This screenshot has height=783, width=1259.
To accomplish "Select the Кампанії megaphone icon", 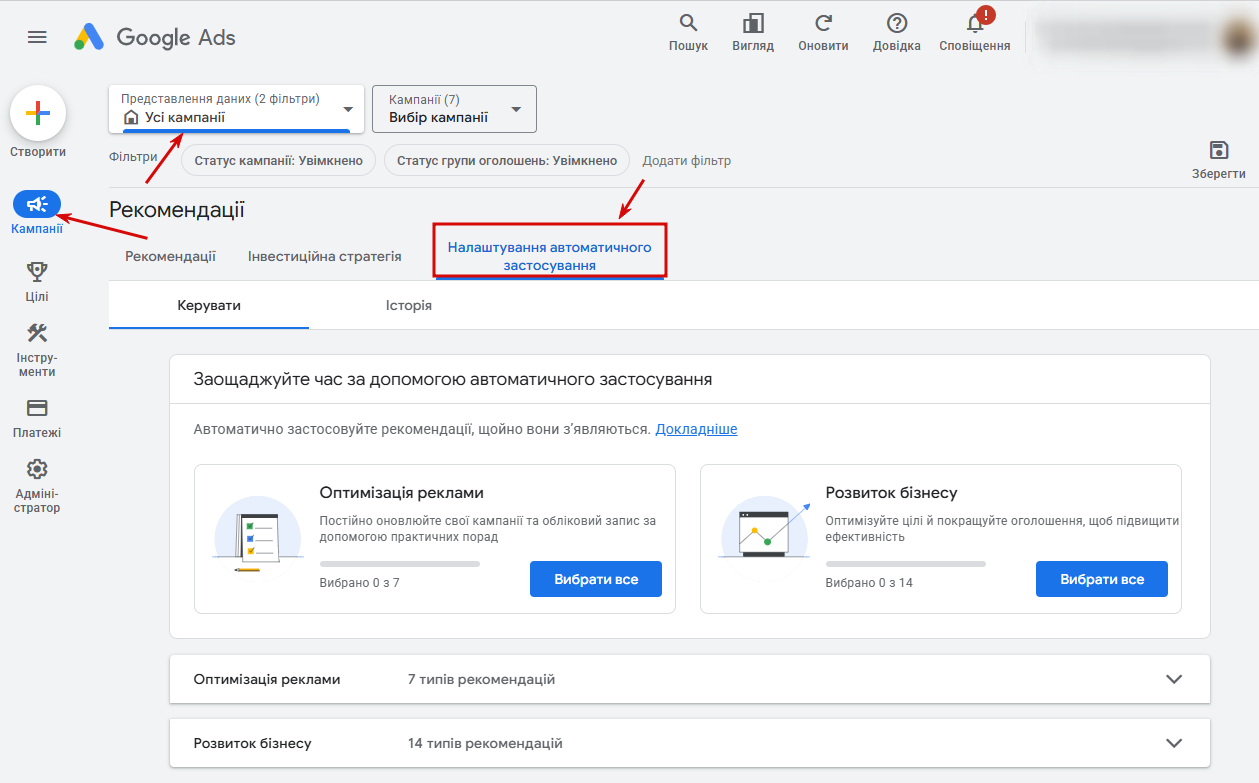I will (37, 204).
